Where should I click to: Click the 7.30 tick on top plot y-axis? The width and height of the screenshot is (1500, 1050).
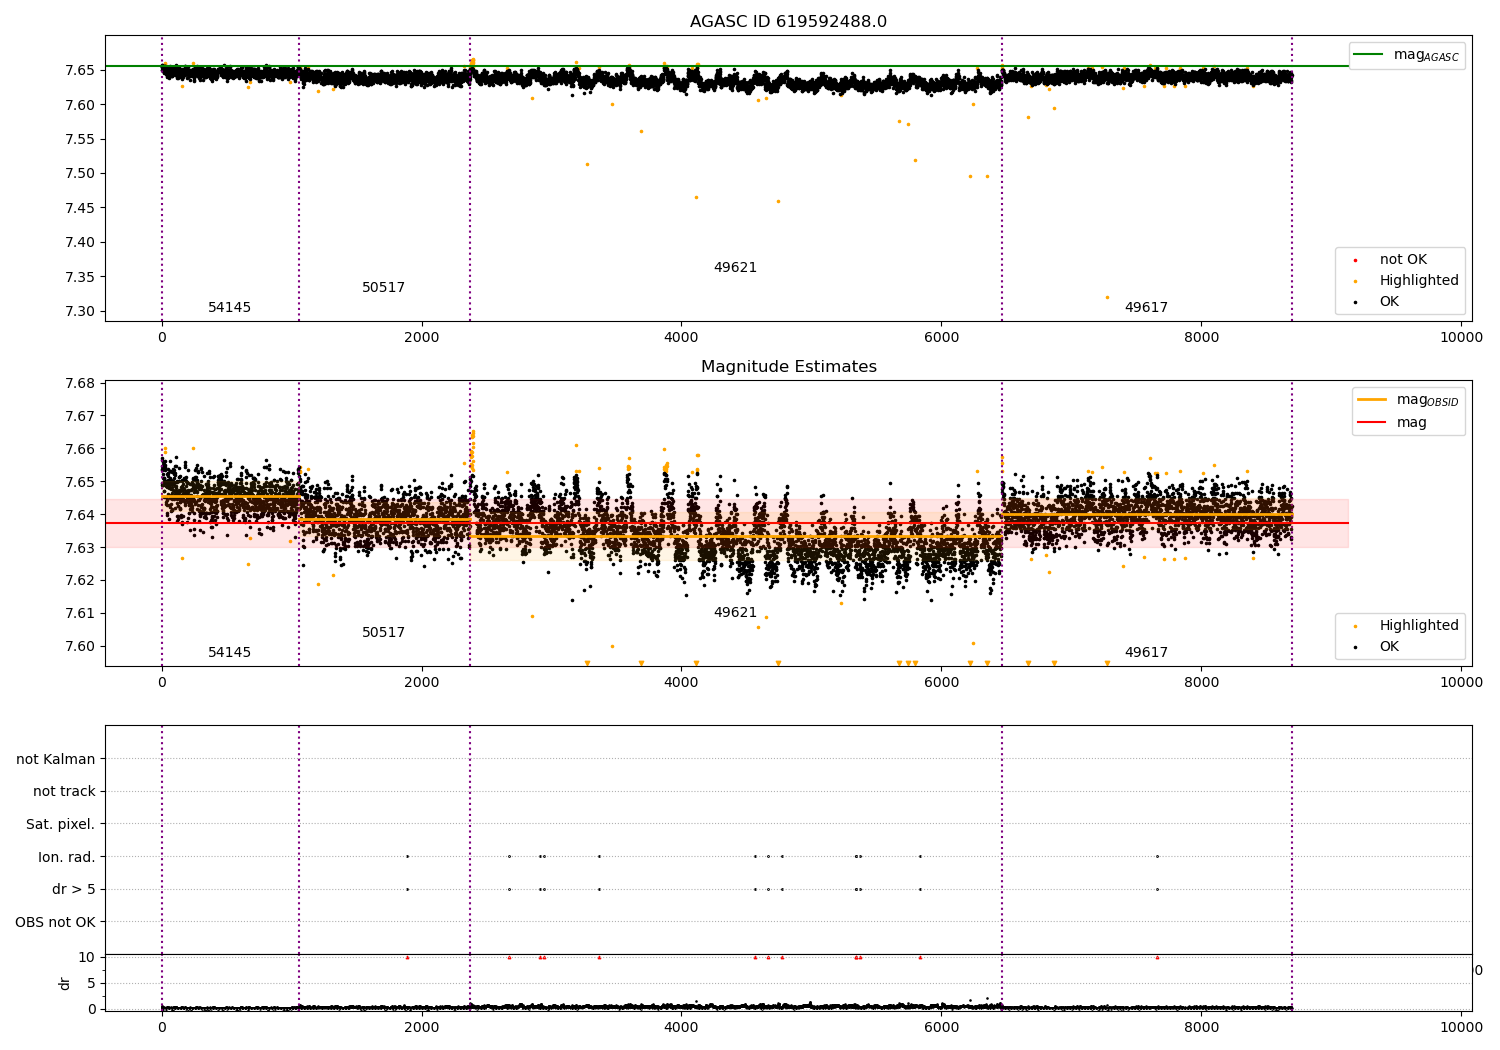[x=80, y=312]
